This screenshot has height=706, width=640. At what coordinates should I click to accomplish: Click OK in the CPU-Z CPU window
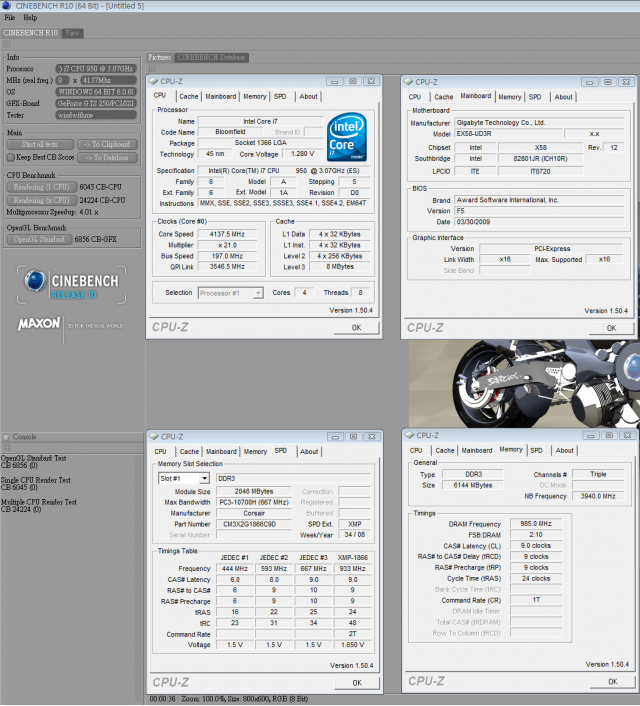(356, 328)
